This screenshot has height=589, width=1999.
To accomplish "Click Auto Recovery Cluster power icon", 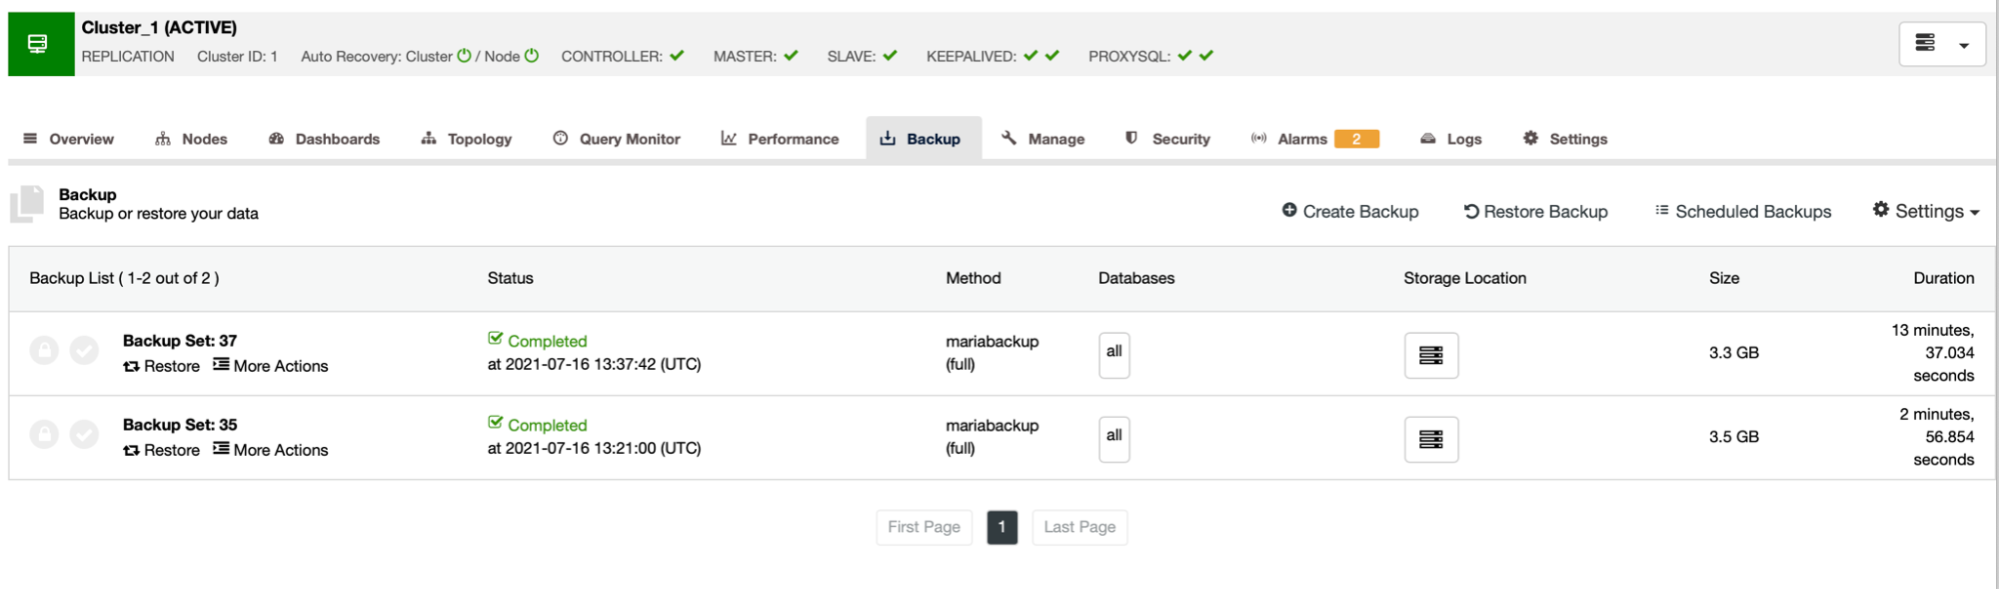I will (x=464, y=56).
